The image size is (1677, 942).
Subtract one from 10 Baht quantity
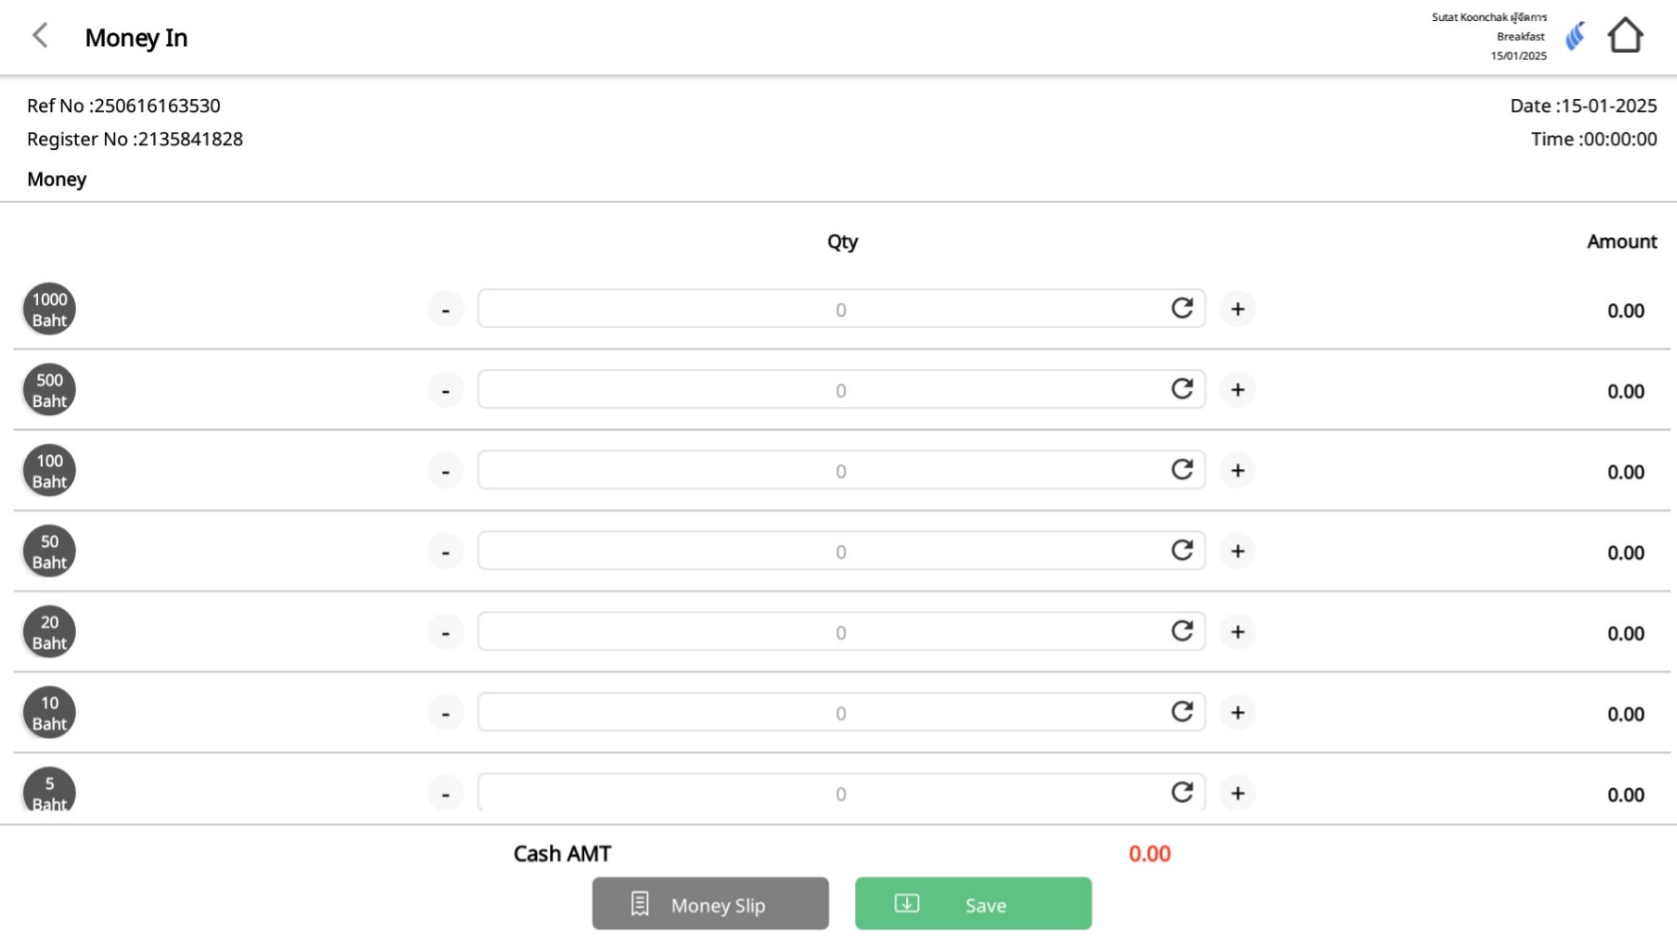(x=445, y=713)
